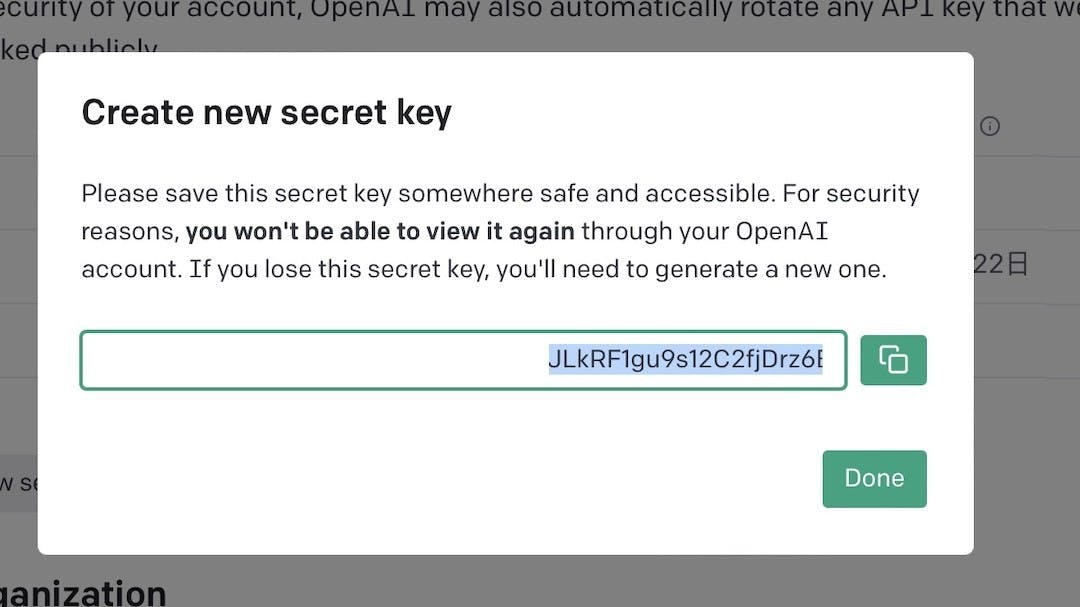The height and width of the screenshot is (607, 1080).
Task: Click the bold "you won't be able to view it again" text
Action: 380,232
